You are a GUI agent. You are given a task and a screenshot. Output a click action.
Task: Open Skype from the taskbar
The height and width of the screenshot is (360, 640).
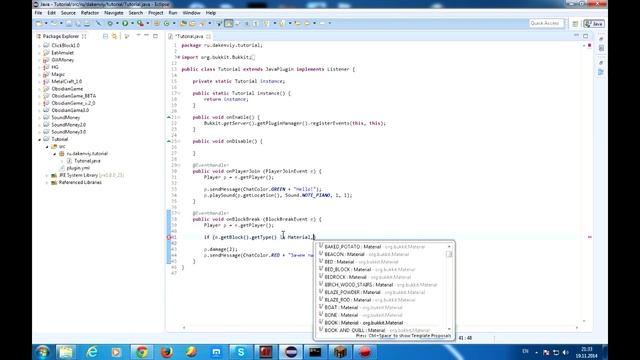[x=241, y=352]
